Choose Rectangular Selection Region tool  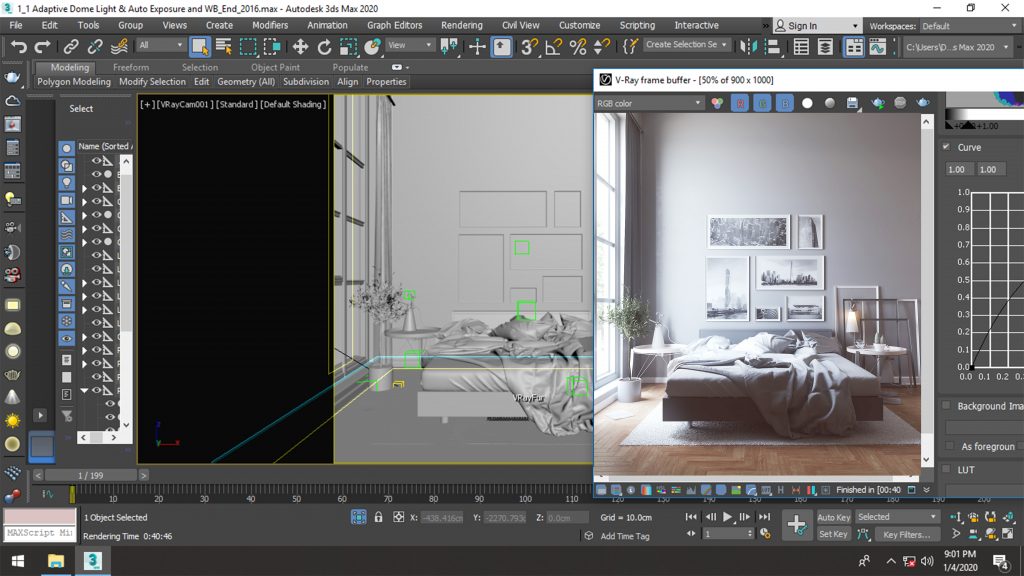coord(248,46)
